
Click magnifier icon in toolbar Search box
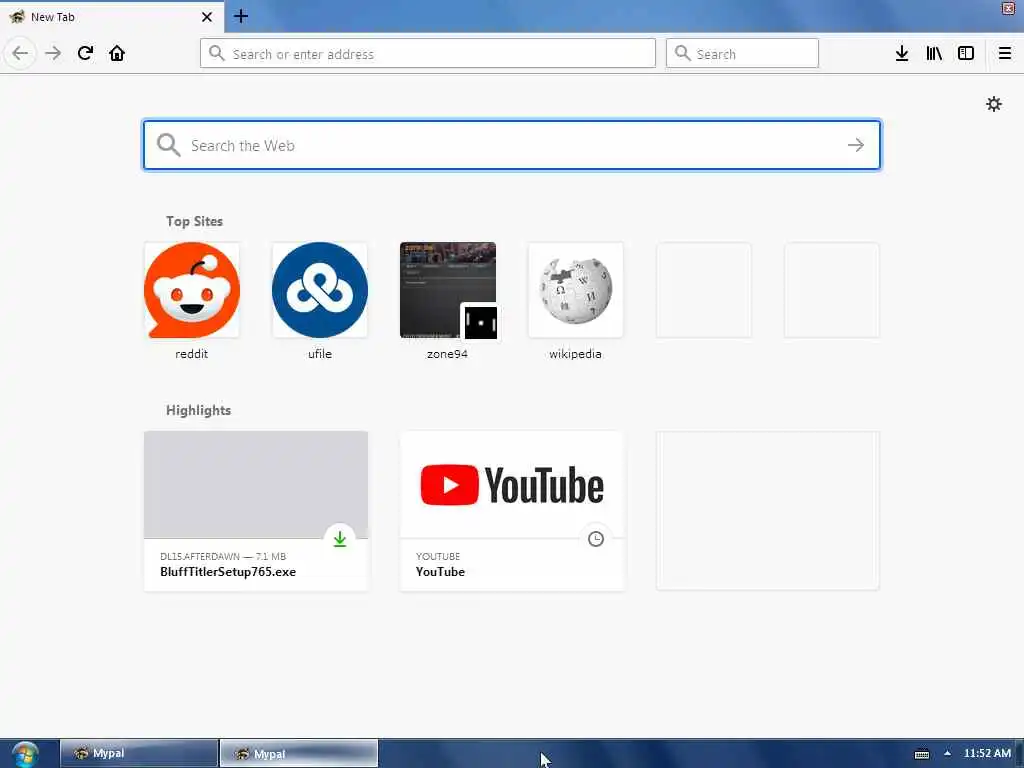[x=682, y=53]
